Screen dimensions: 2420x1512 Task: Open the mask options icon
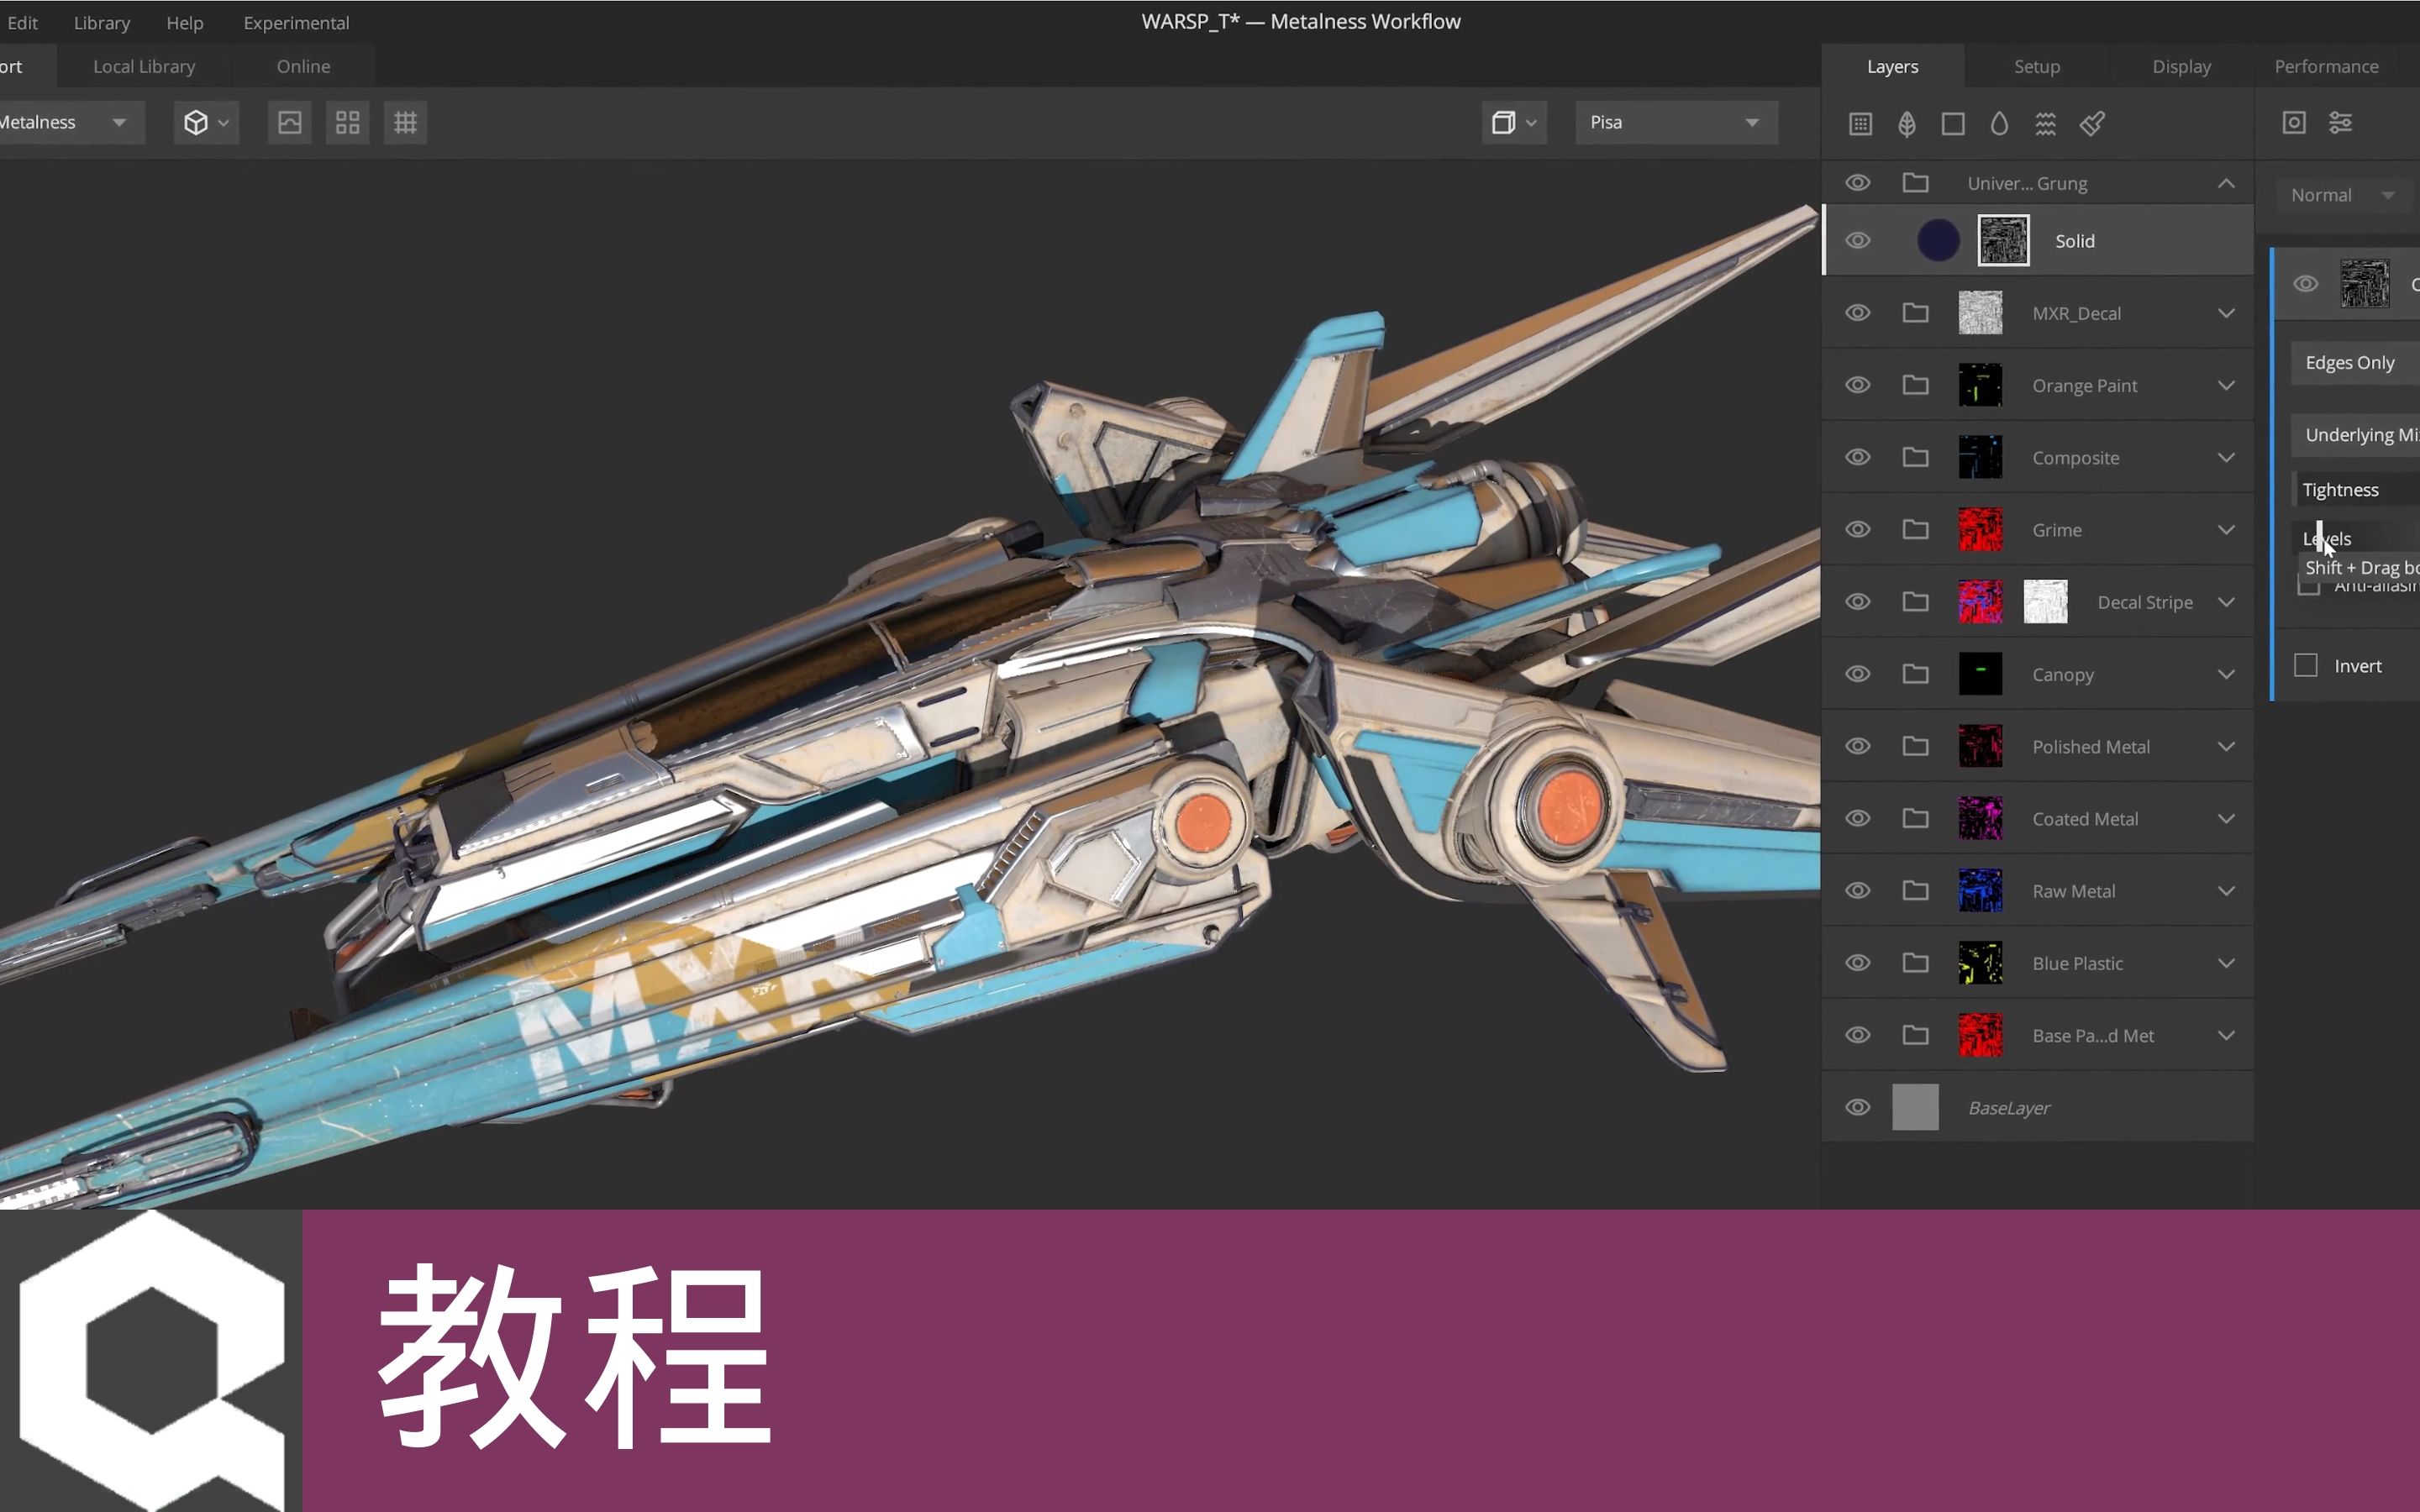pos(2293,122)
